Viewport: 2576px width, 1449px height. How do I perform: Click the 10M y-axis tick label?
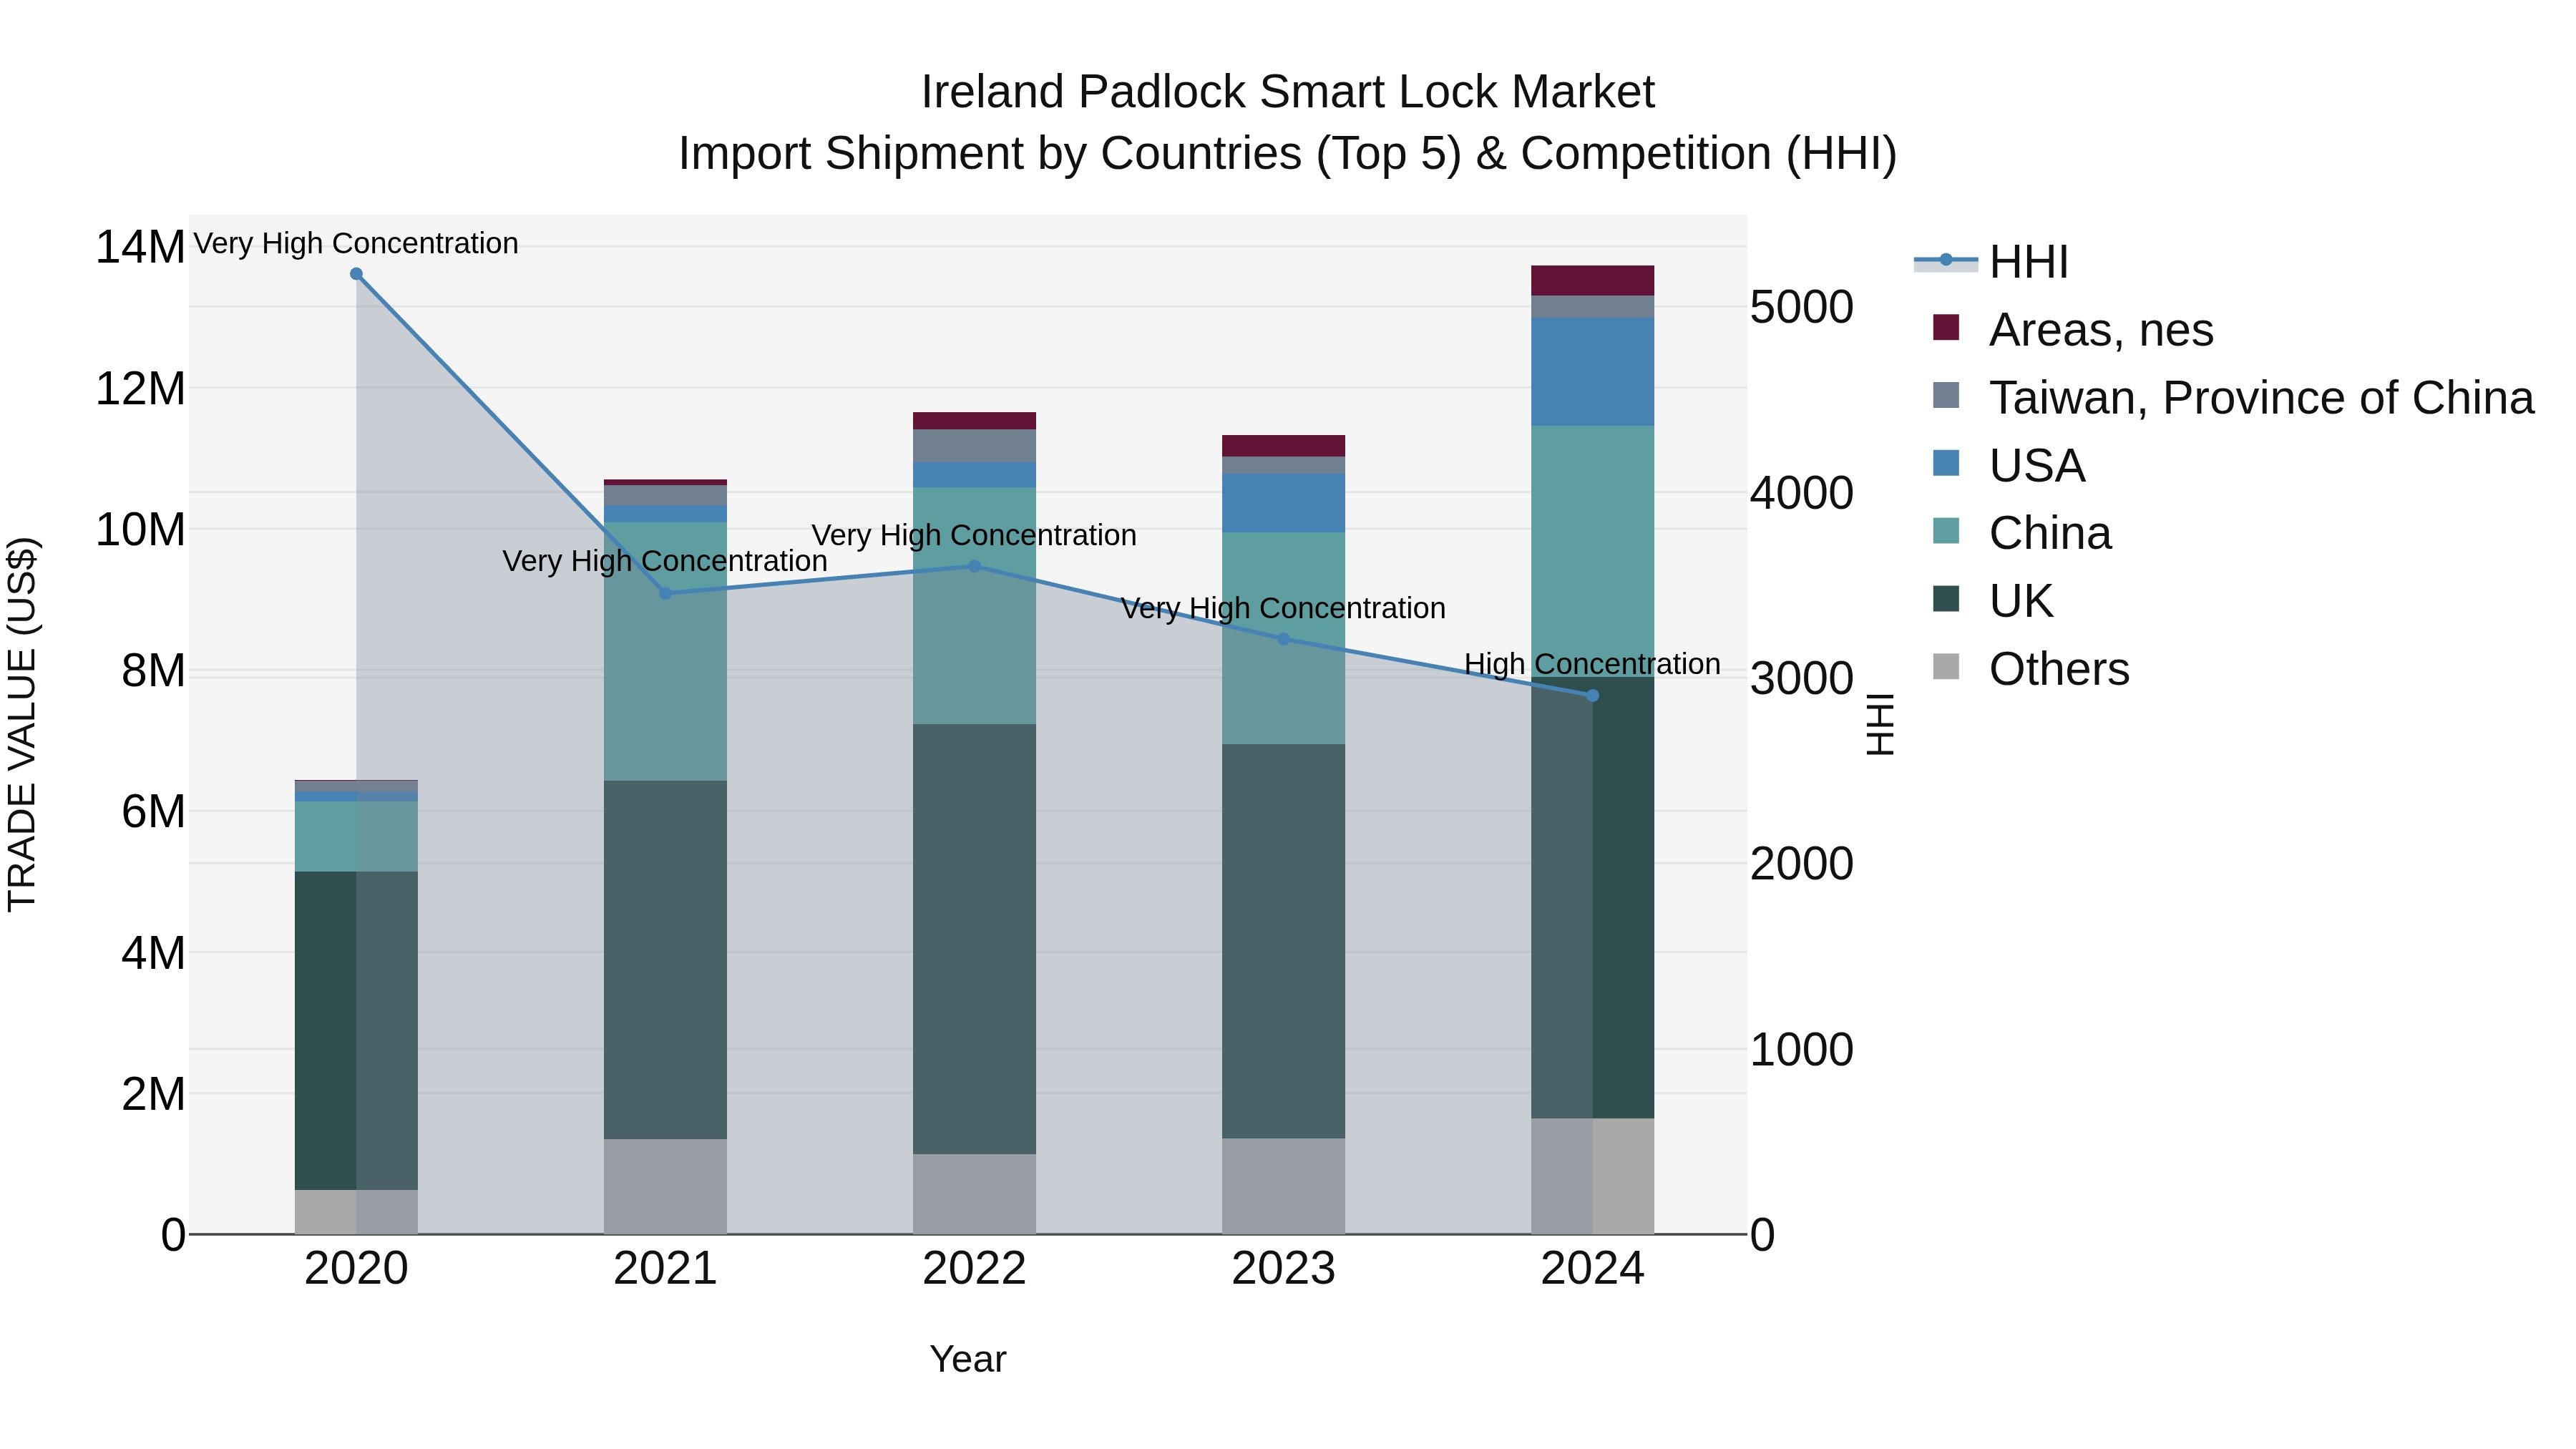click(140, 529)
